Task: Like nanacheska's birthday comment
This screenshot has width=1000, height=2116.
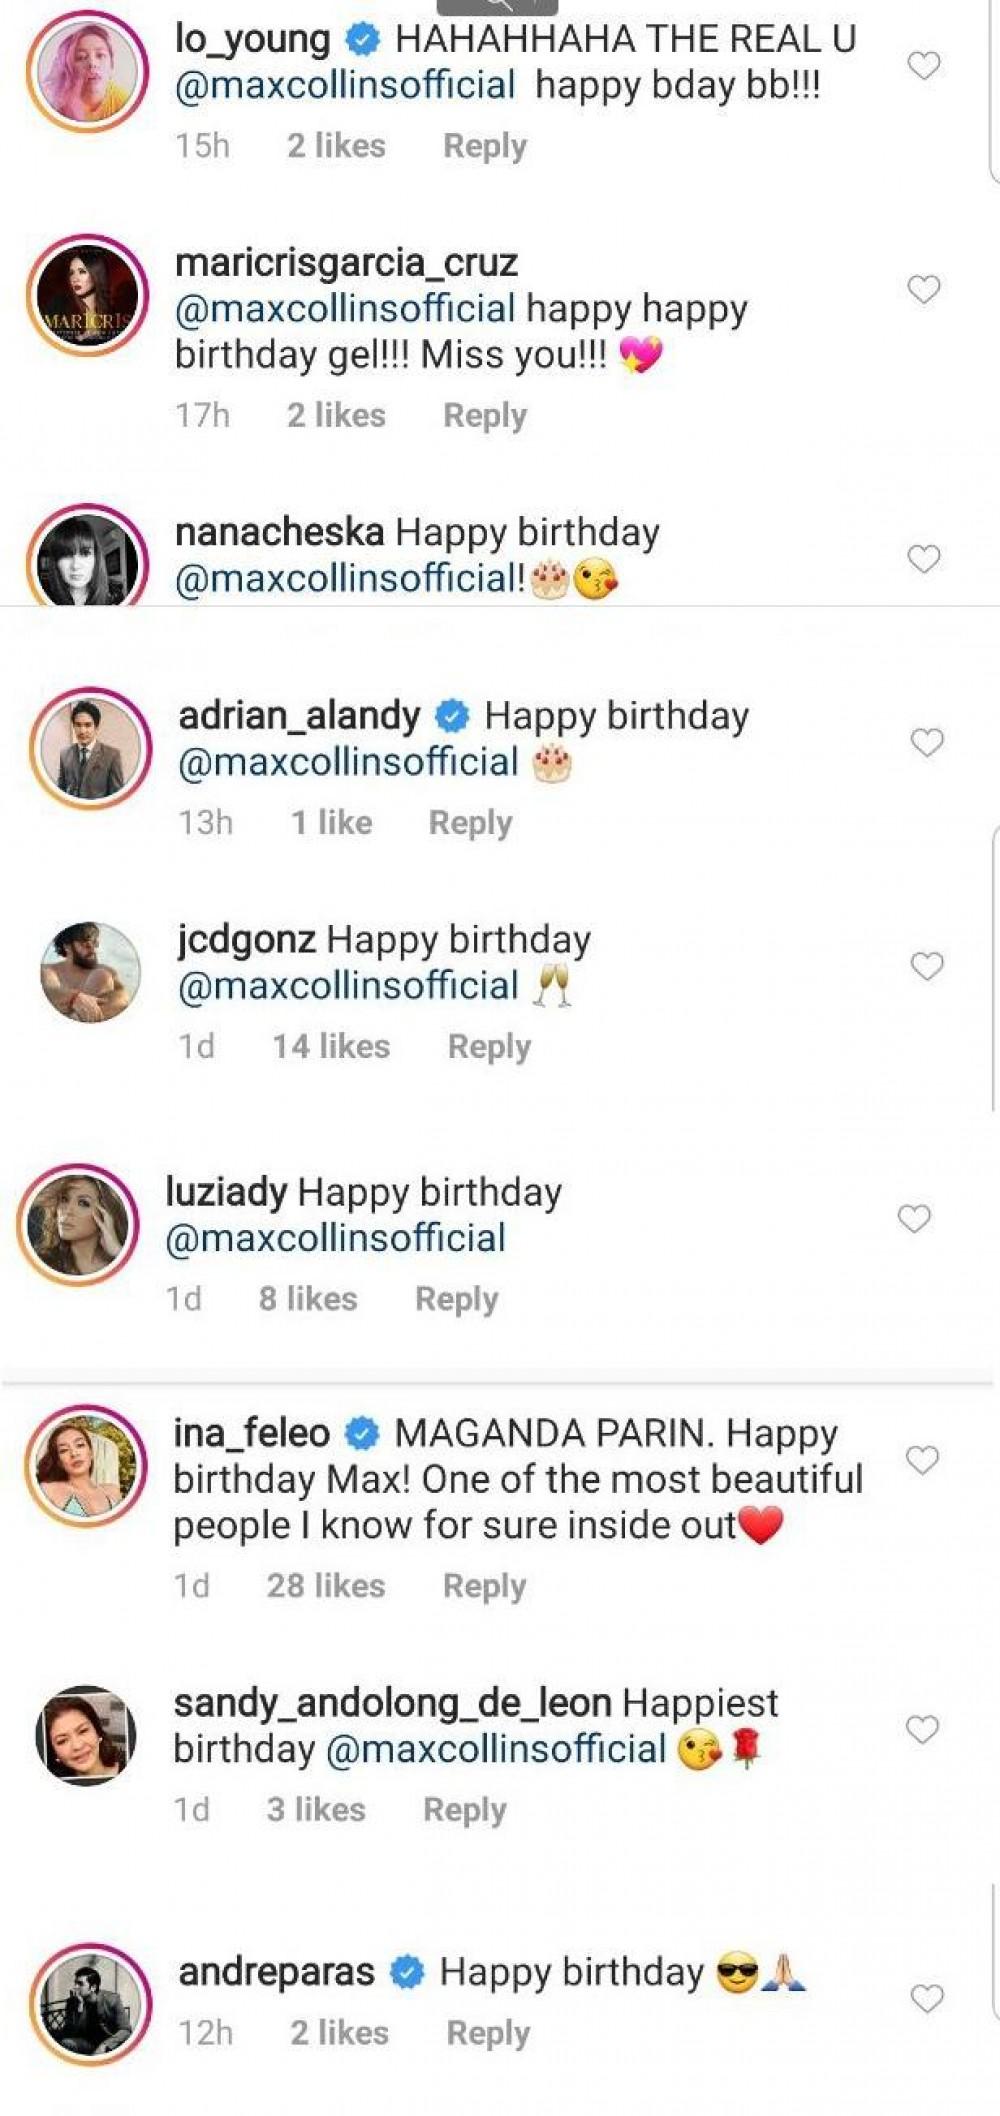Action: pos(923,559)
